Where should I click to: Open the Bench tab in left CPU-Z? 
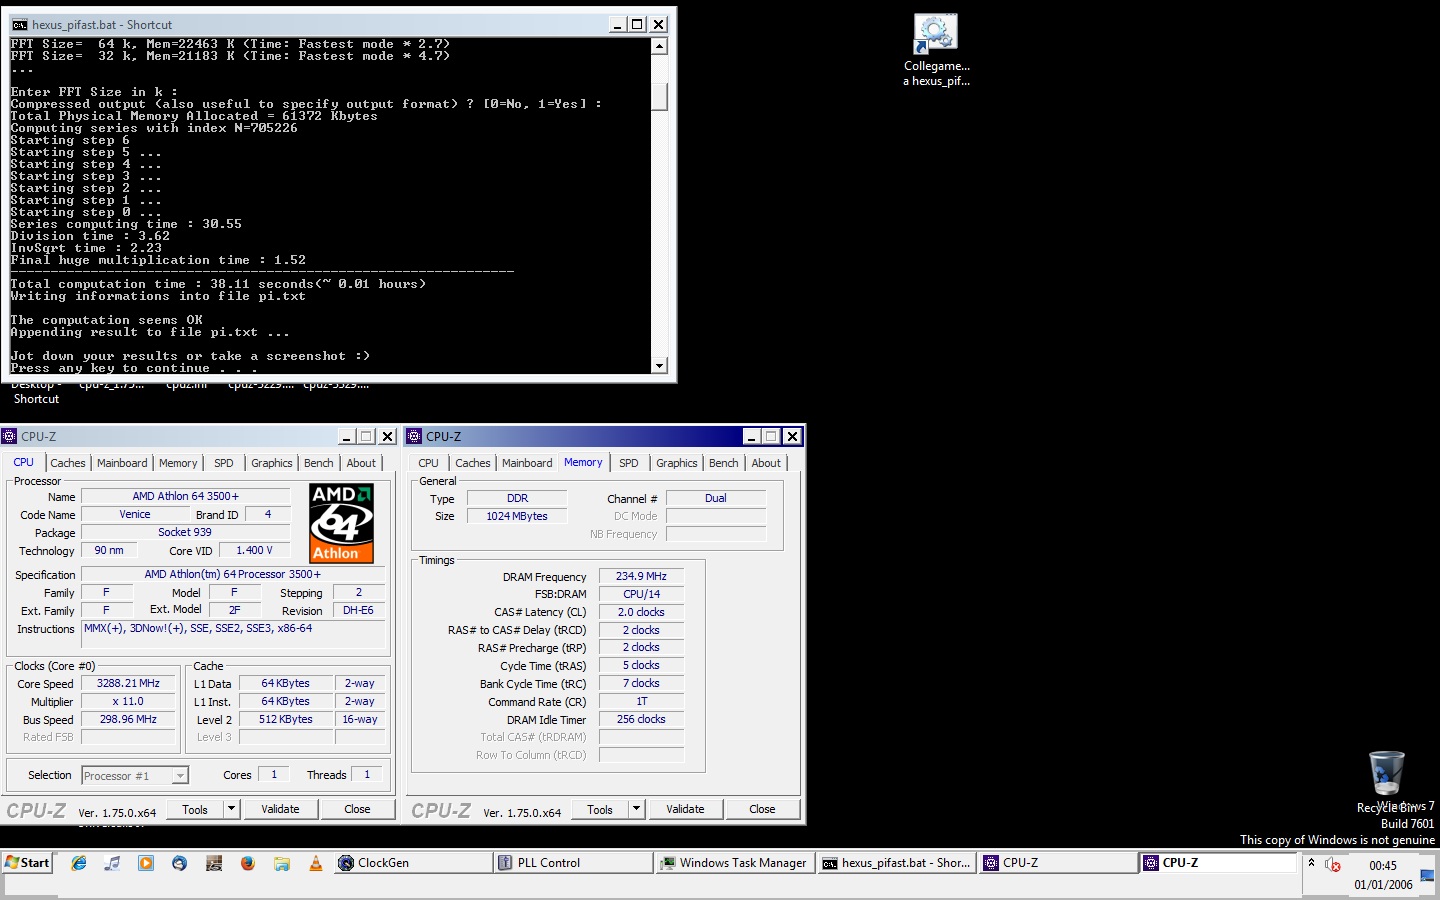(x=319, y=463)
